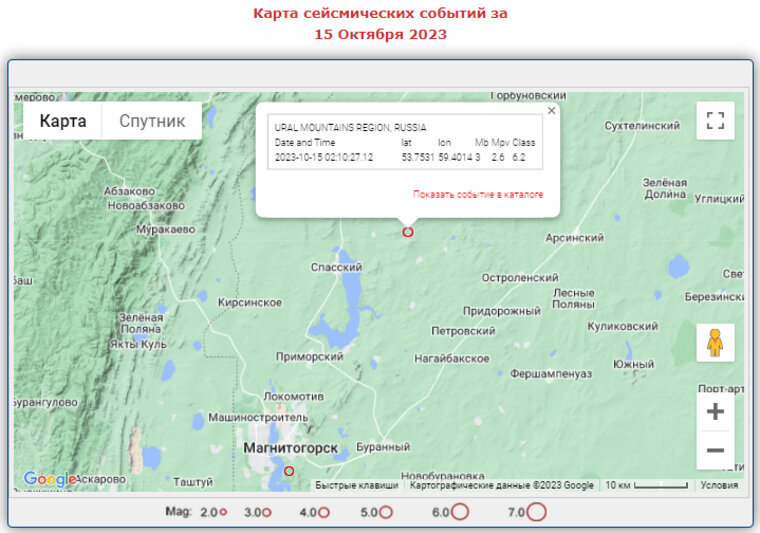Image resolution: width=760 pixels, height=533 pixels.
Task: Click the Южный place label
Action: tap(633, 364)
